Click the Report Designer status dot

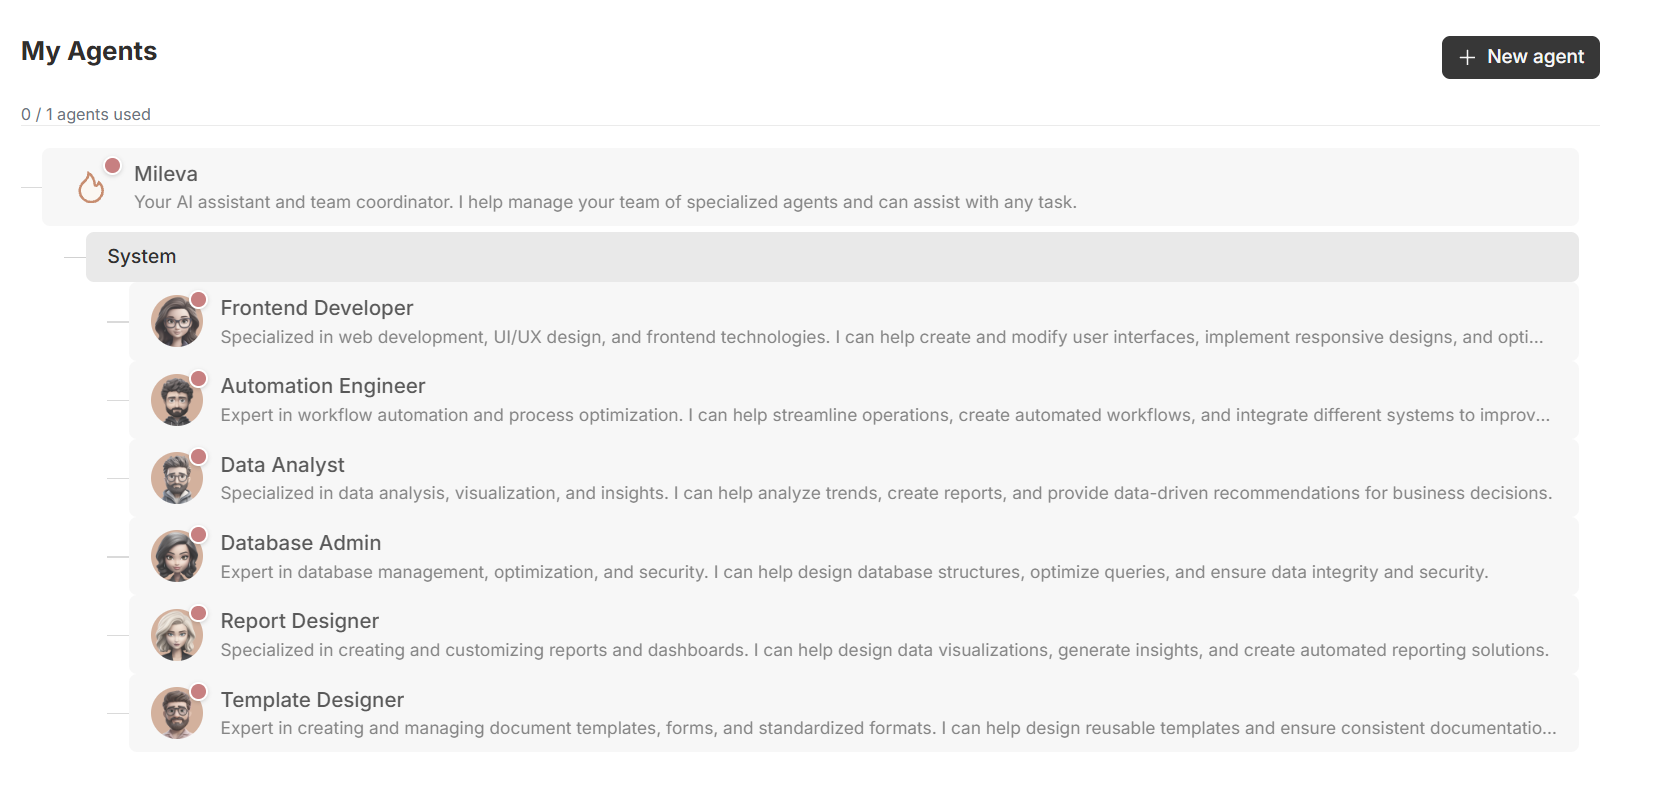[x=199, y=613]
